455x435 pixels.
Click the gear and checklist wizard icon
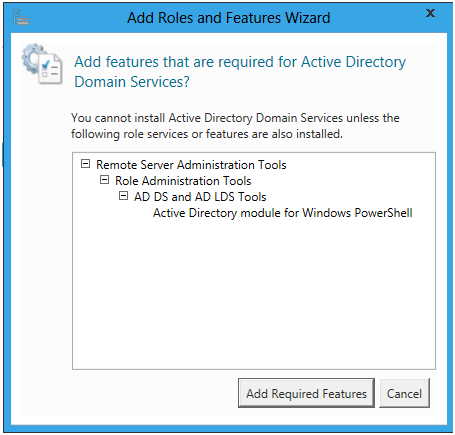click(42, 64)
